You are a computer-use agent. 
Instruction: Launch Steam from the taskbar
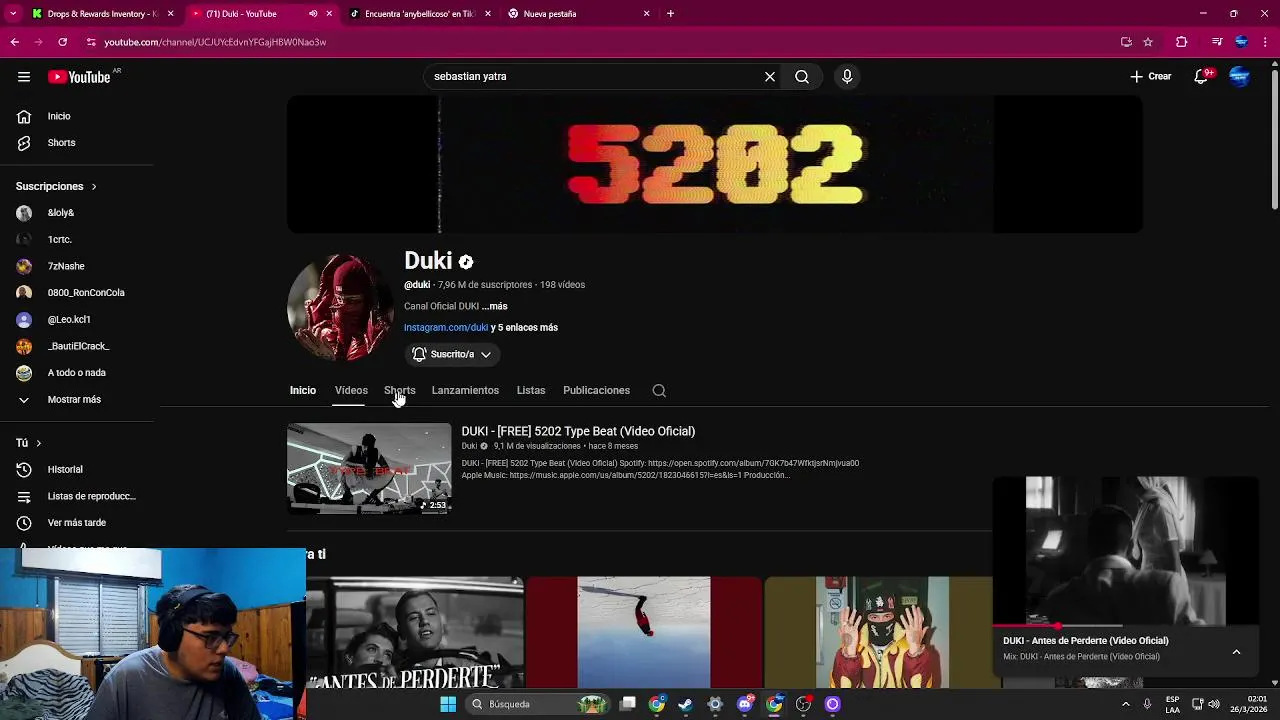(685, 704)
